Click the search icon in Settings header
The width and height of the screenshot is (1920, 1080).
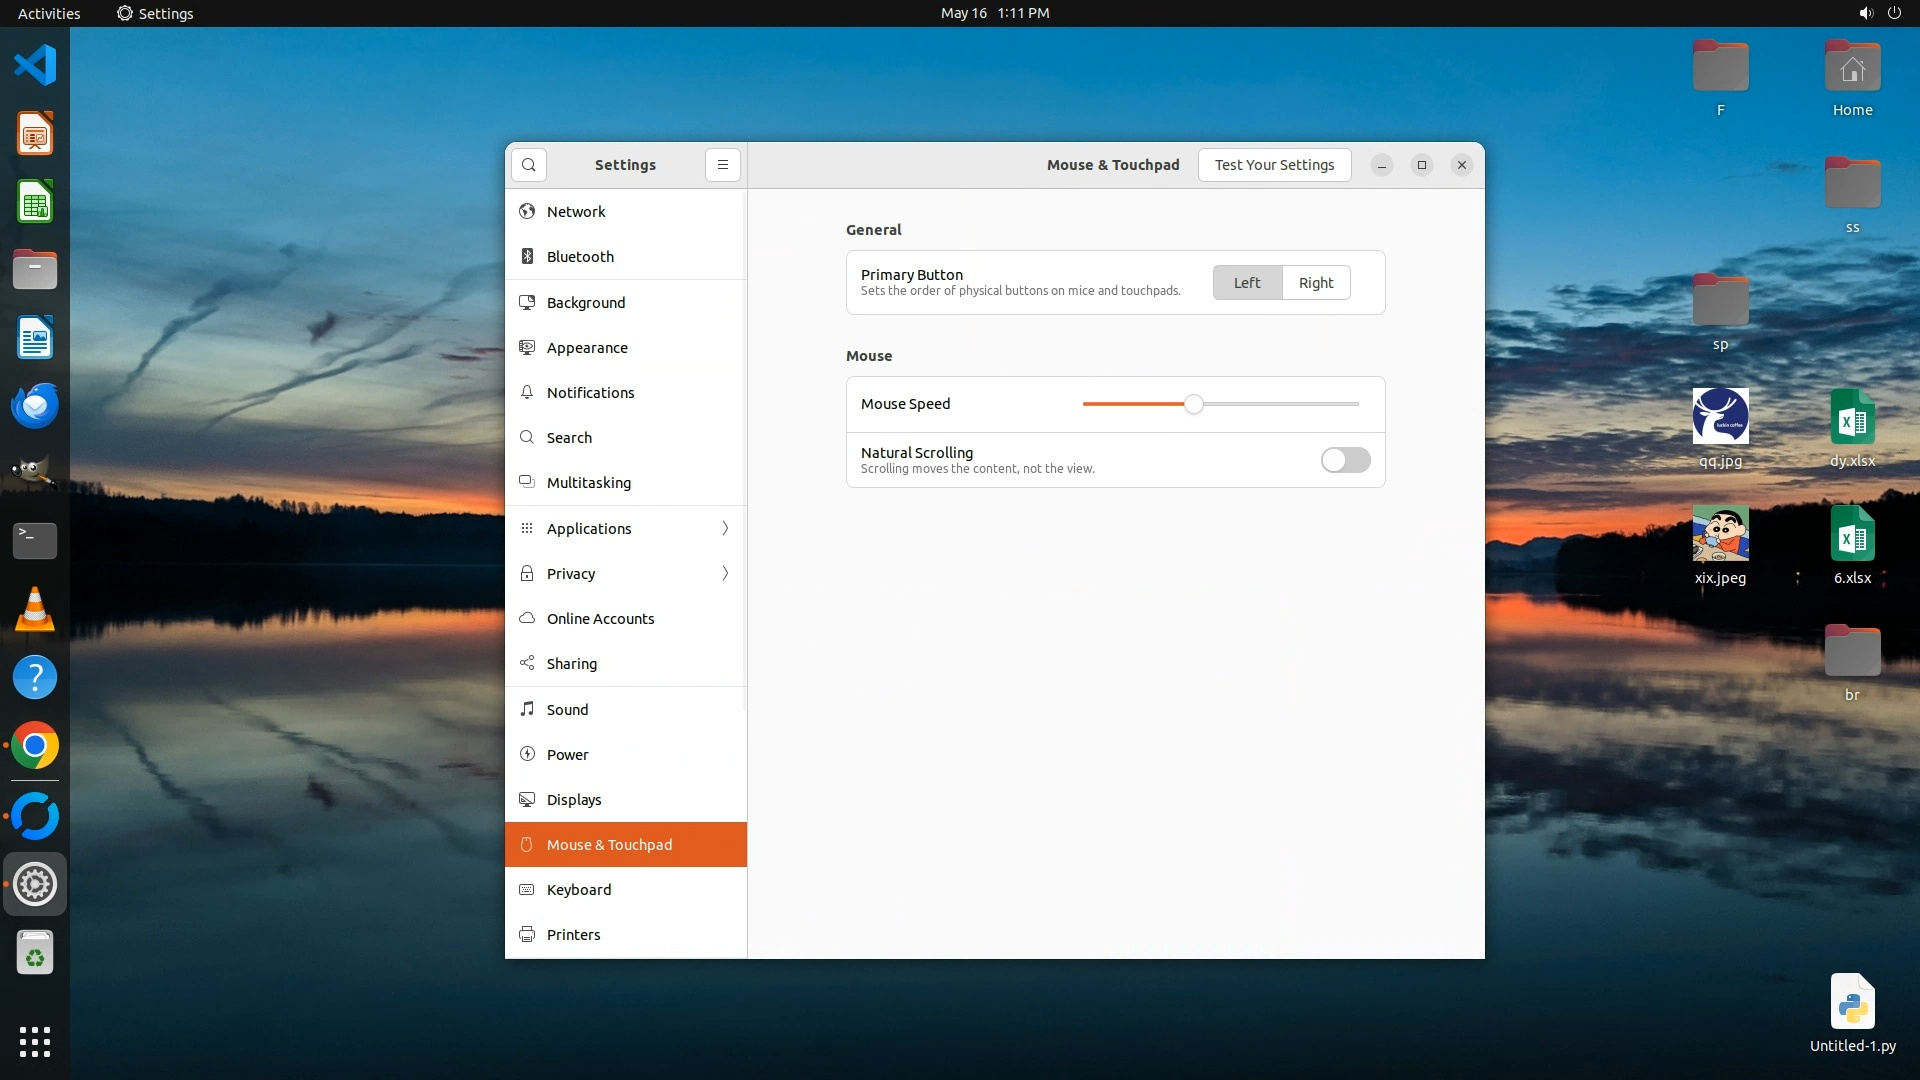528,165
